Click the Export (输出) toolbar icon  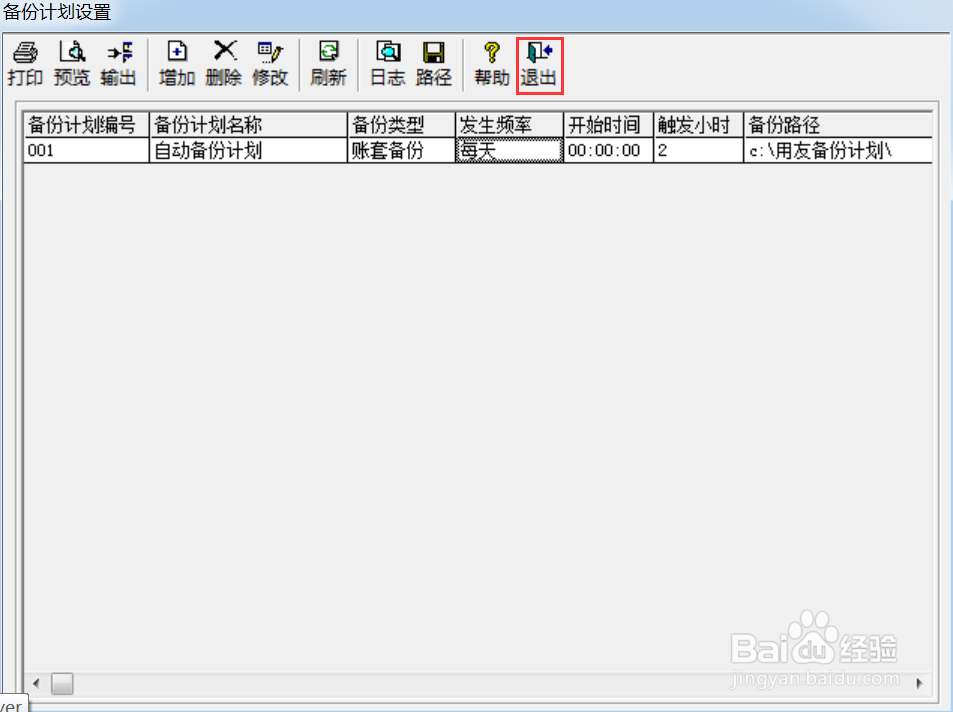click(119, 64)
